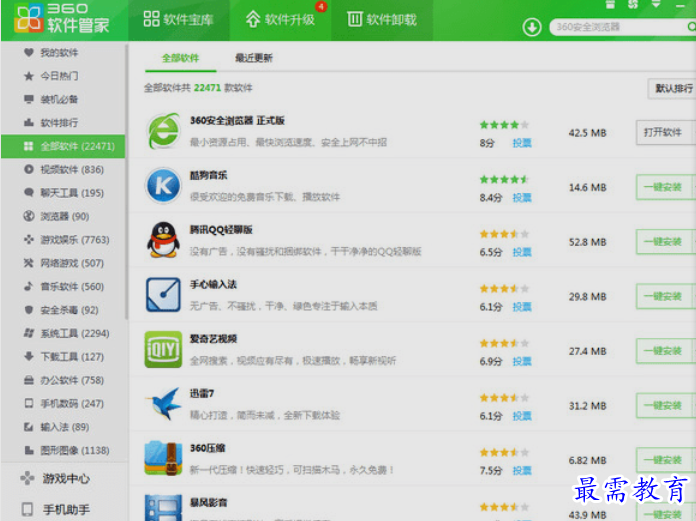Select 我的软件 heart icon in sidebar
Screen dimensions: 696x521
(29, 53)
